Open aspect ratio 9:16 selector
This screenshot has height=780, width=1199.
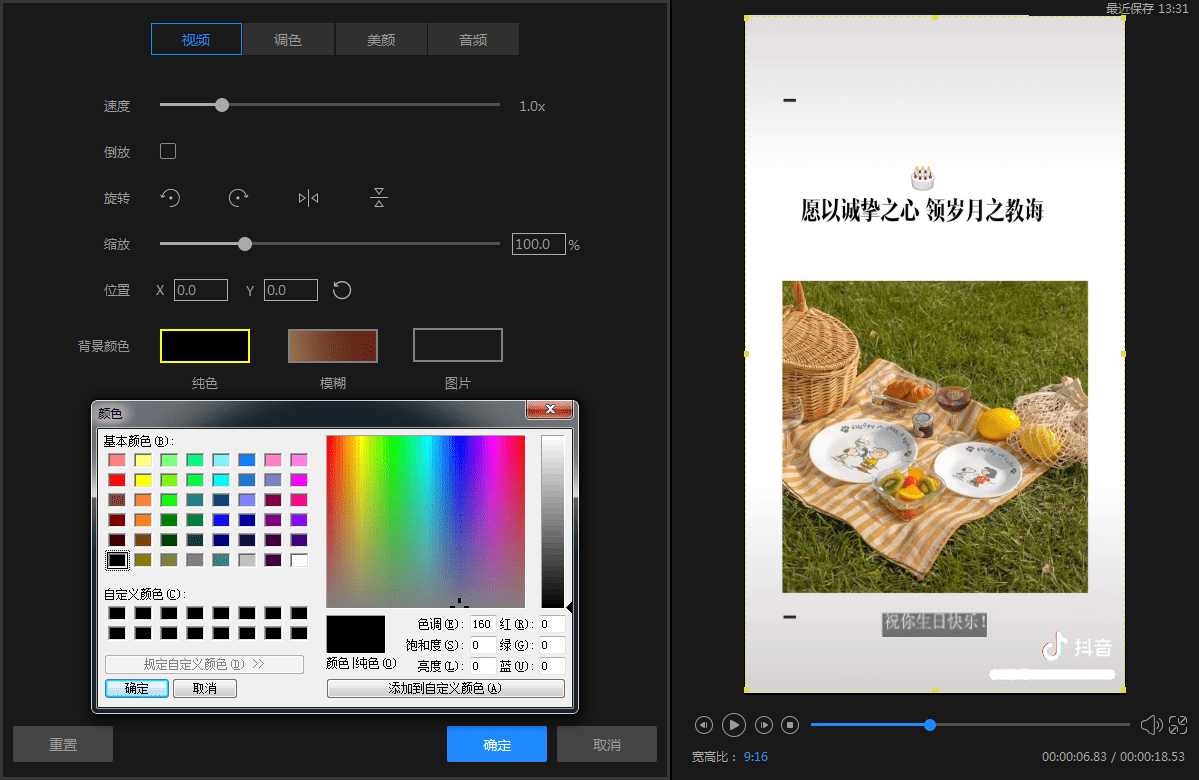coord(756,757)
